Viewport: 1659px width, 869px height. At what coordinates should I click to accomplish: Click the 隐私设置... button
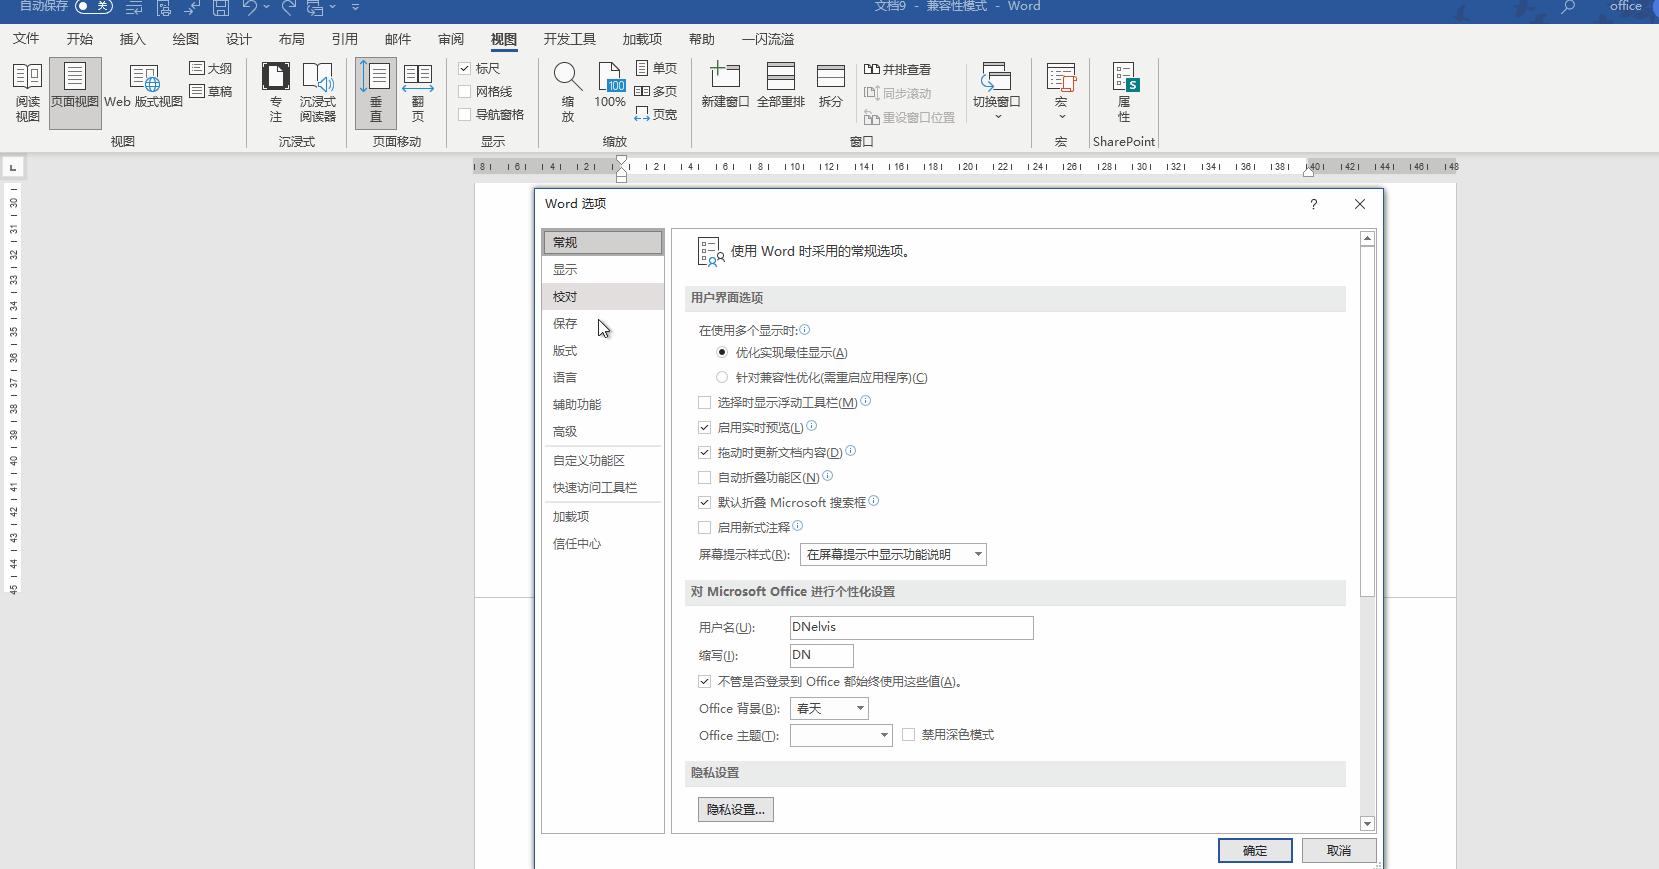click(x=736, y=809)
